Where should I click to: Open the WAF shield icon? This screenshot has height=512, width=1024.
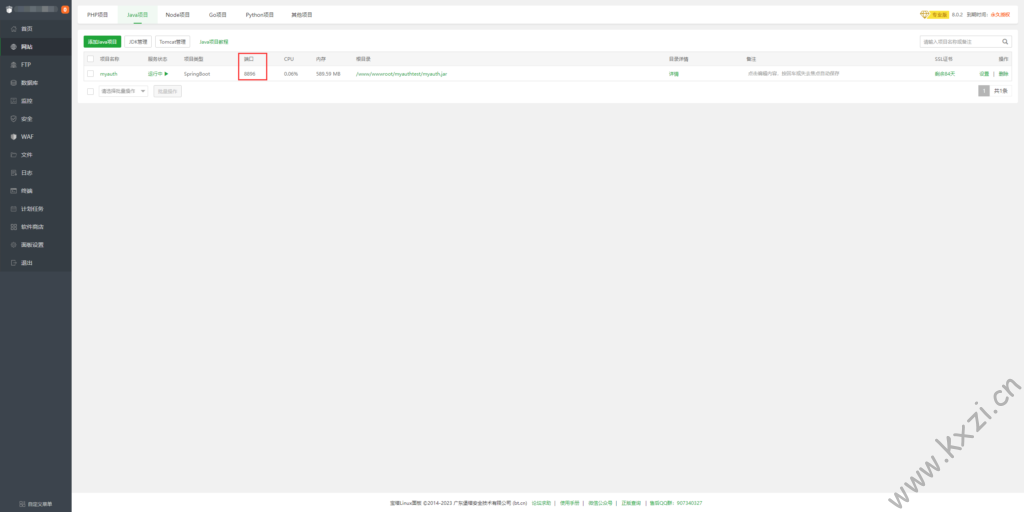coord(14,136)
